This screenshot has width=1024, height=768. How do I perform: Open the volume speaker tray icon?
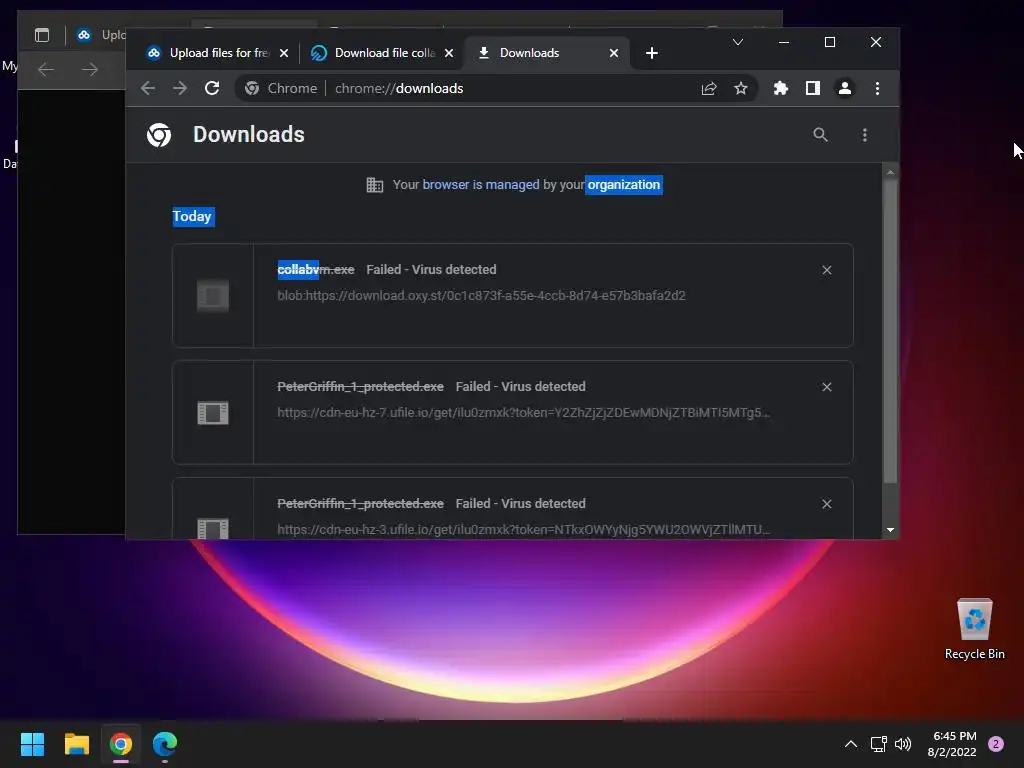coord(903,744)
